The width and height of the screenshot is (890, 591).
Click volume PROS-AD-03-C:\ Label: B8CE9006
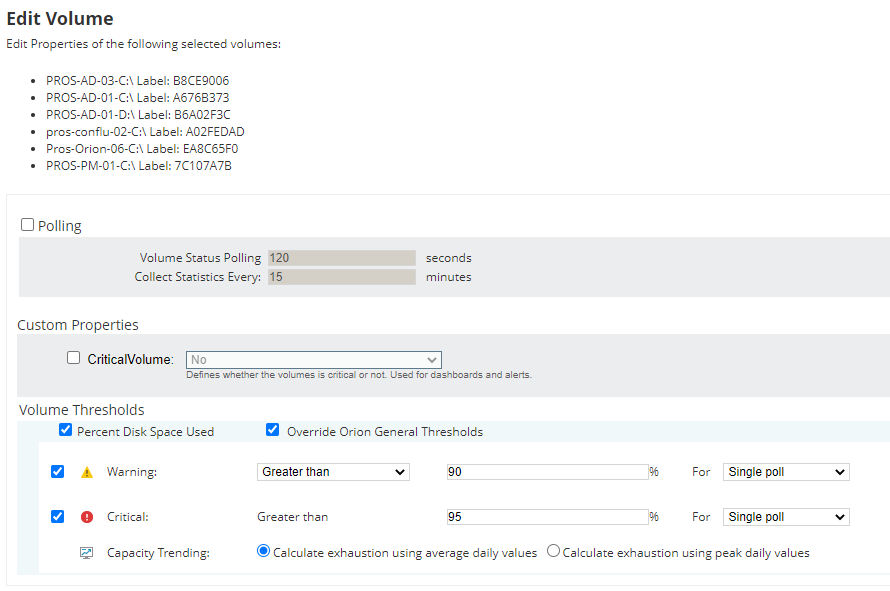point(137,81)
